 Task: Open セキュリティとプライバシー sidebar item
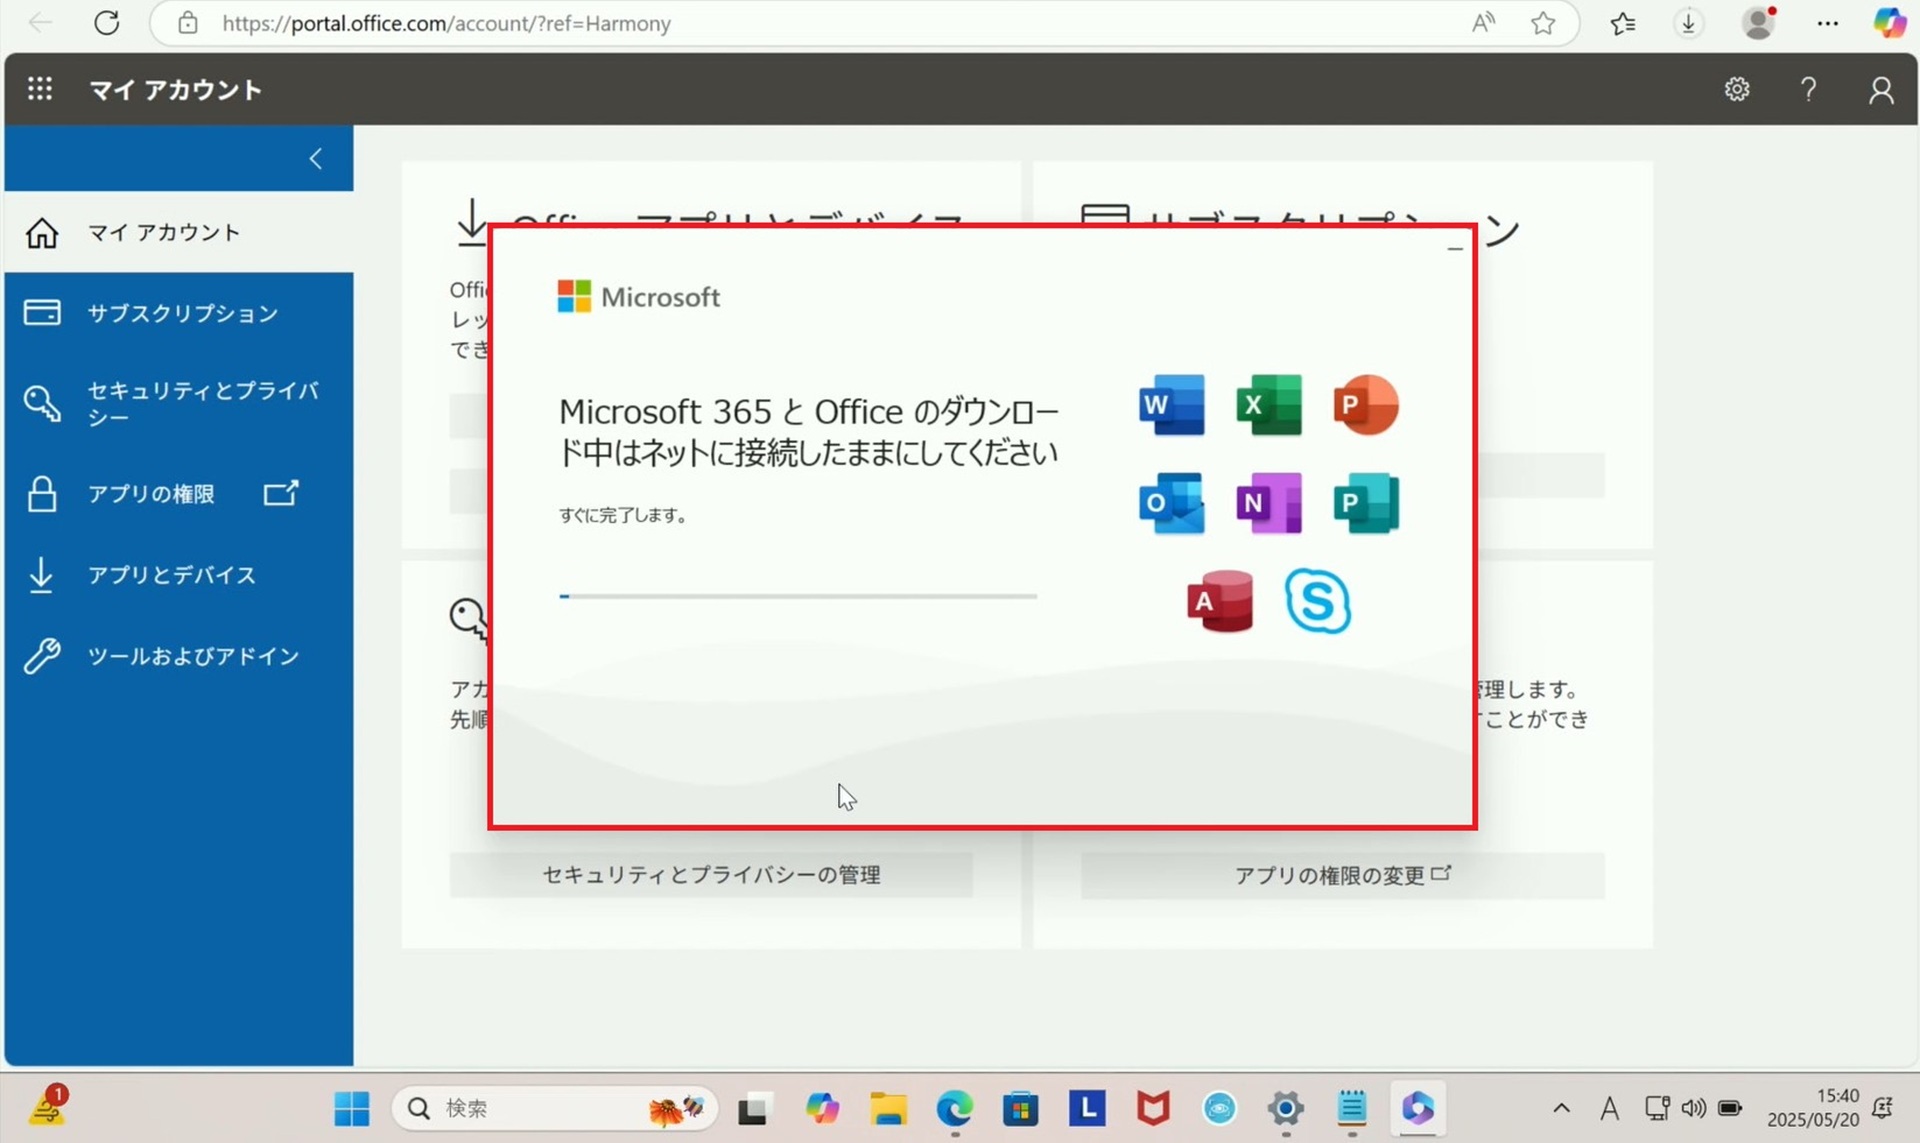coord(179,403)
